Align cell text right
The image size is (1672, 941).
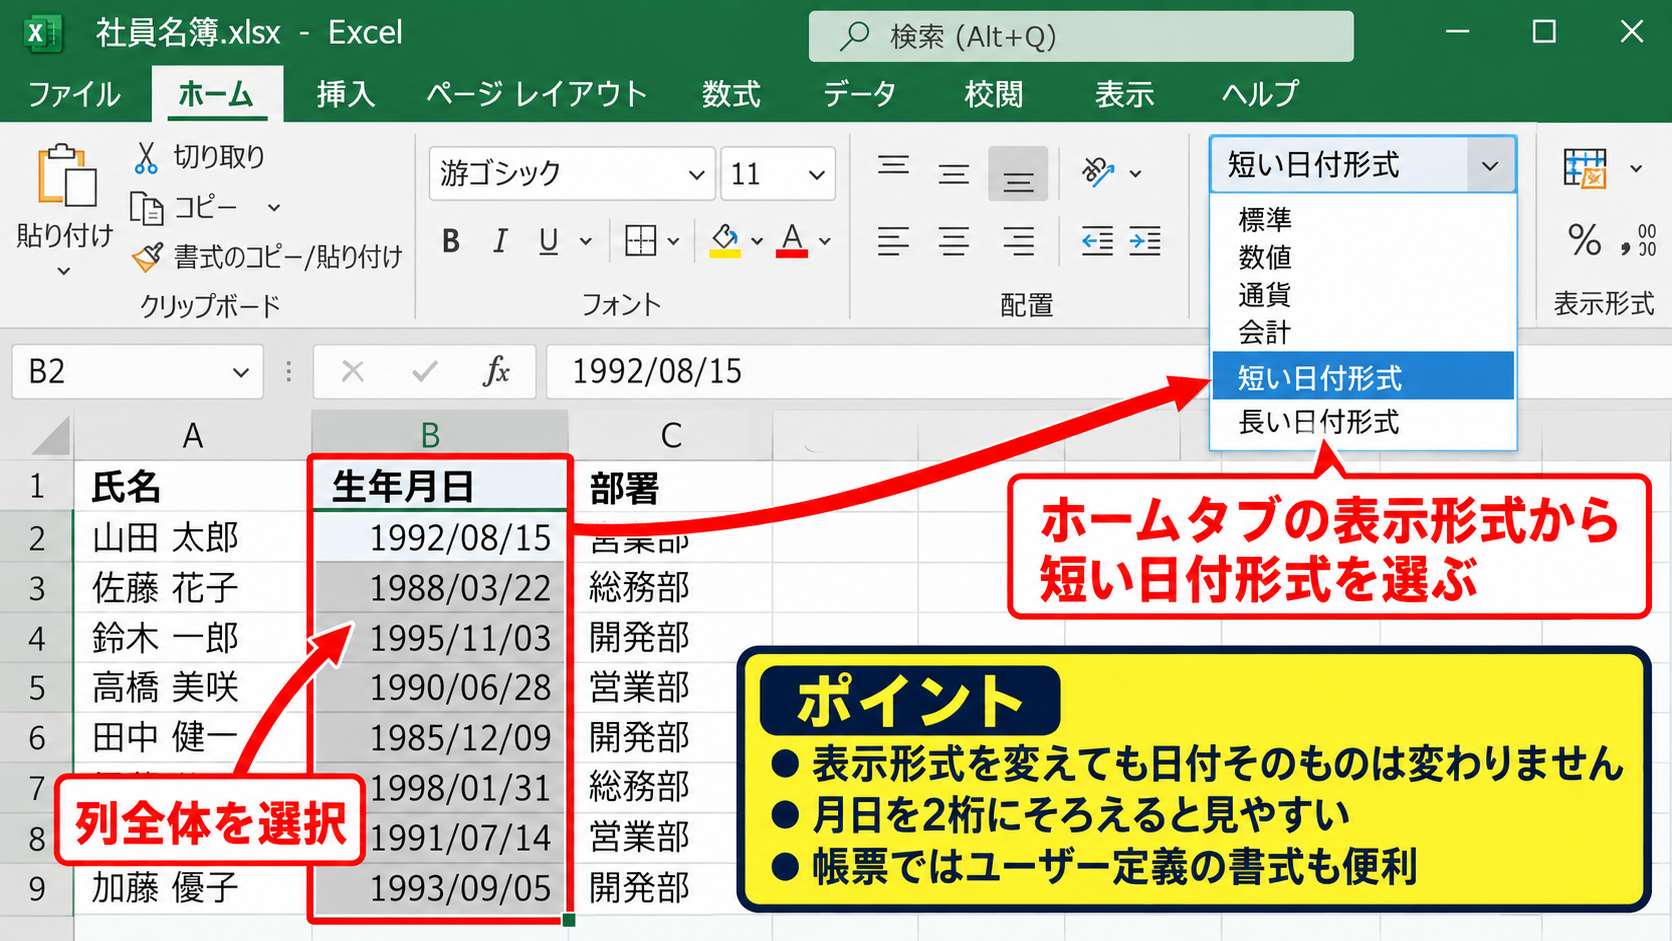[x=1018, y=241]
